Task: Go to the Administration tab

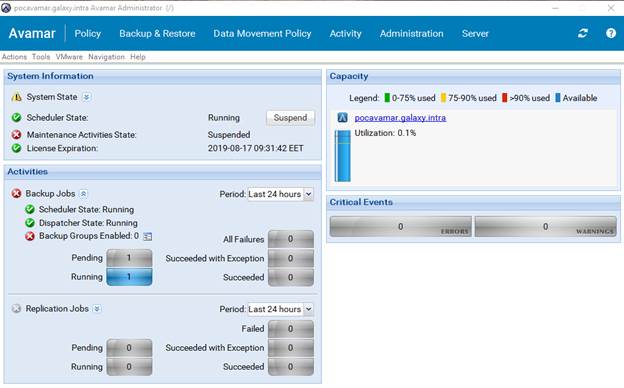Action: pos(411,33)
